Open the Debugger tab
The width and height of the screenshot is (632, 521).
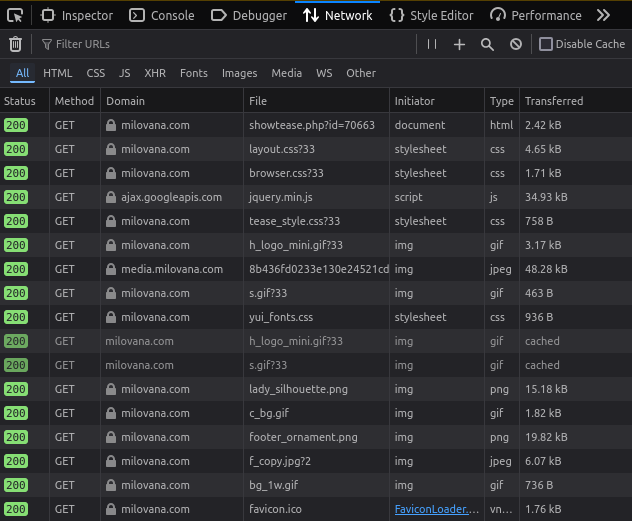pos(249,16)
